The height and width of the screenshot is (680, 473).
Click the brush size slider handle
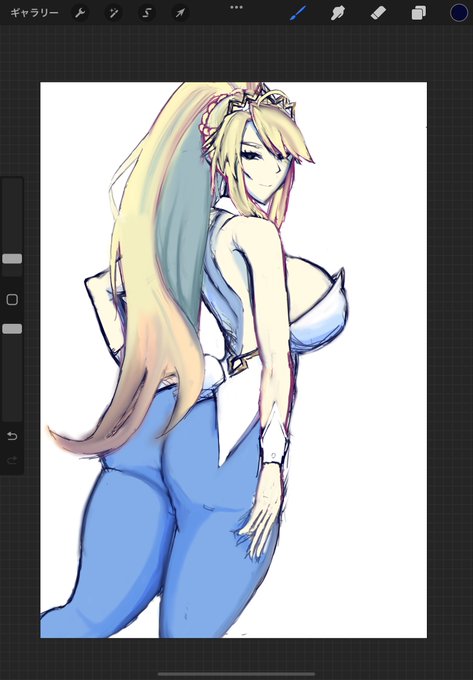click(12, 259)
